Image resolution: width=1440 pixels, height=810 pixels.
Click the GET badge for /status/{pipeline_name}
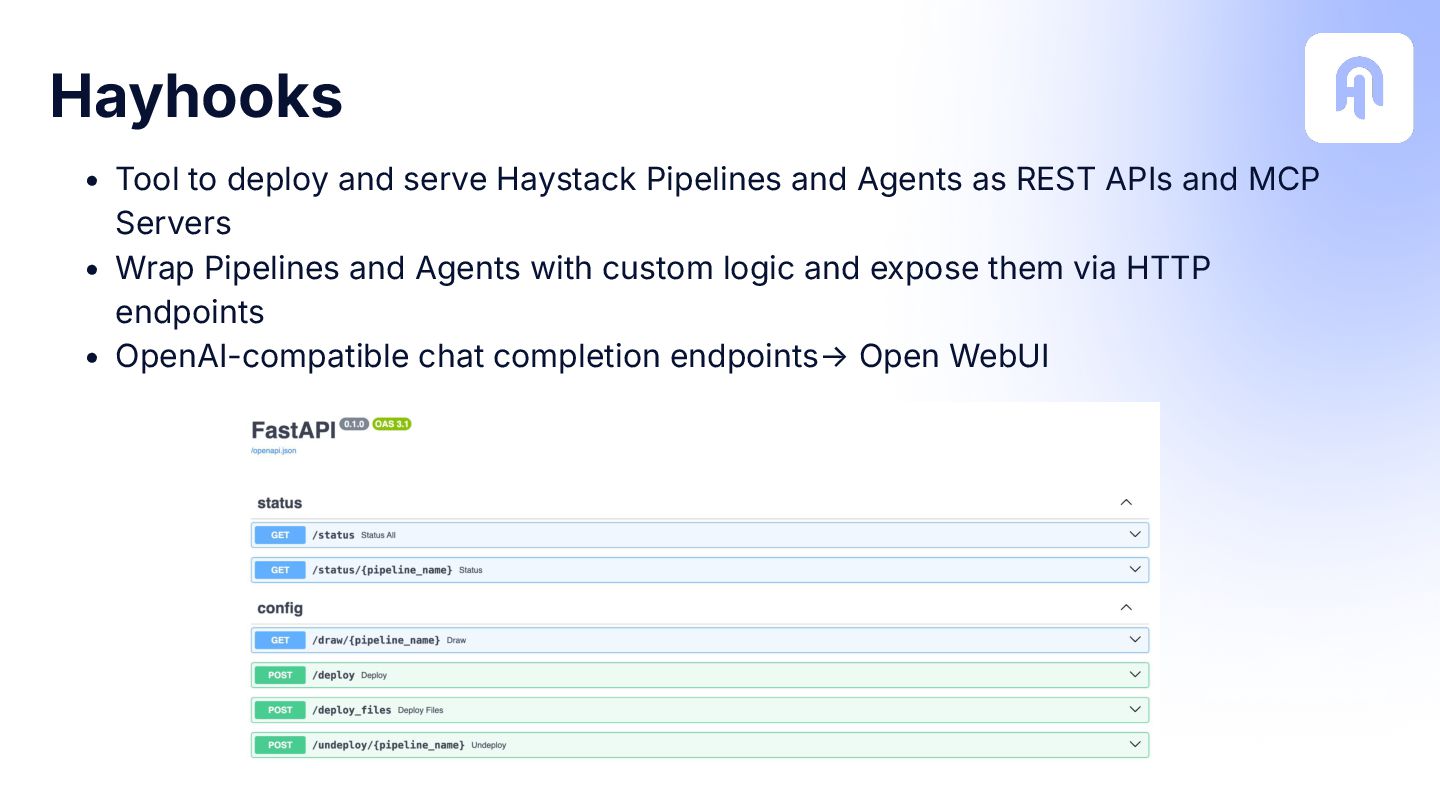[280, 570]
